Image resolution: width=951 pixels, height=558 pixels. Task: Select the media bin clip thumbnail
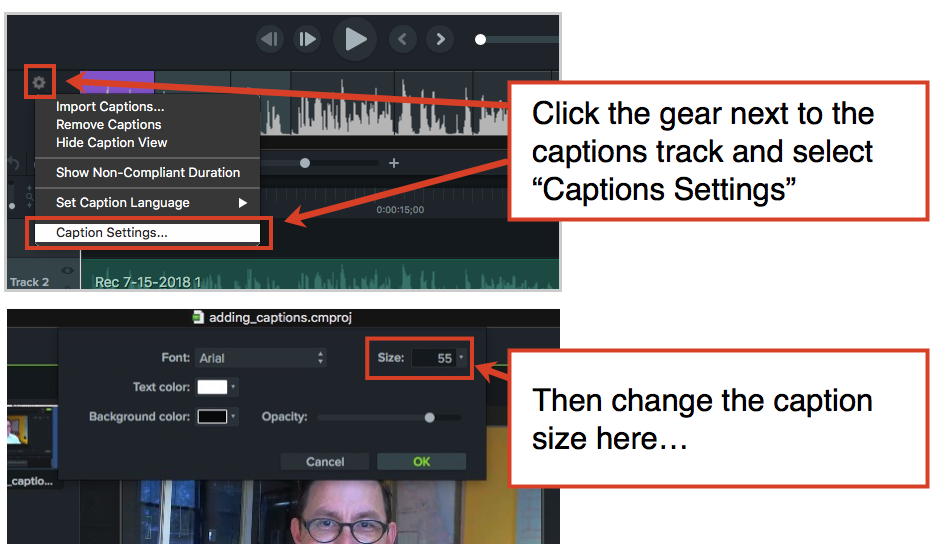32,435
